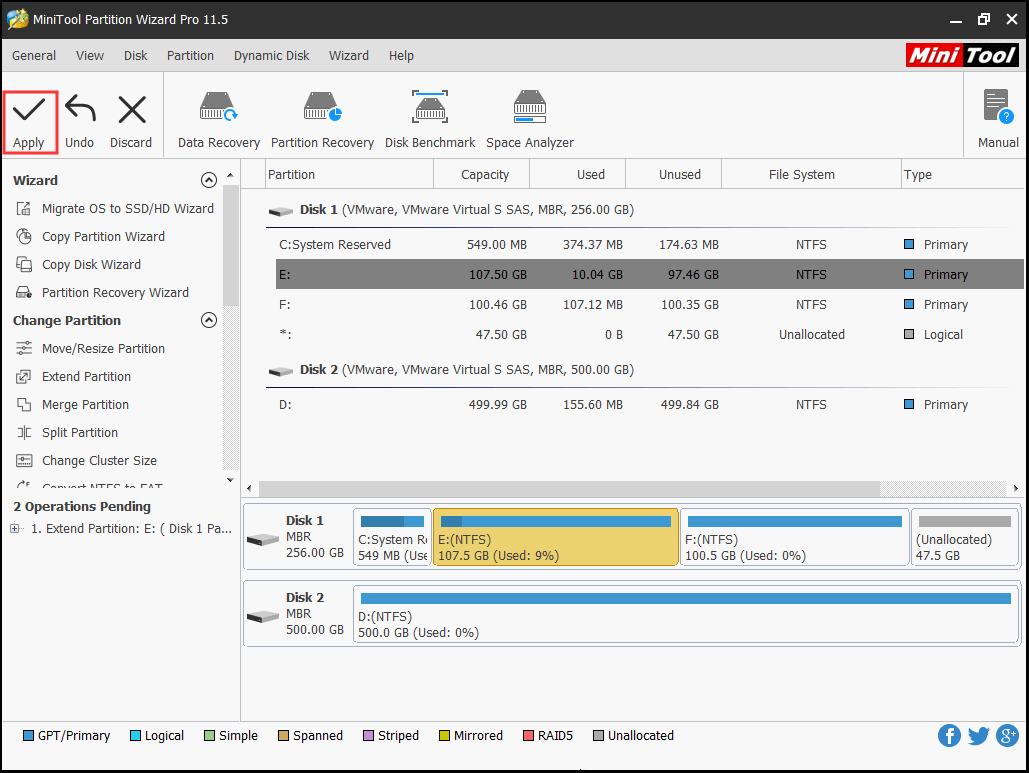This screenshot has height=773, width=1029.
Task: Collapse the Change Partition section
Action: click(209, 320)
